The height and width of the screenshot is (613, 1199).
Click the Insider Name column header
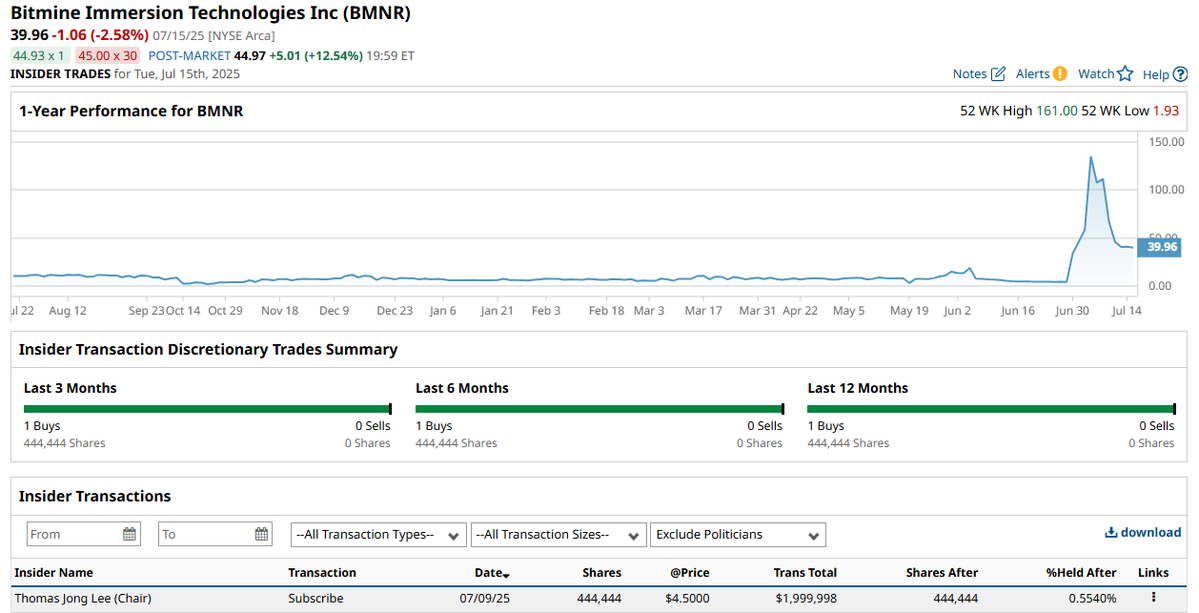pos(54,572)
